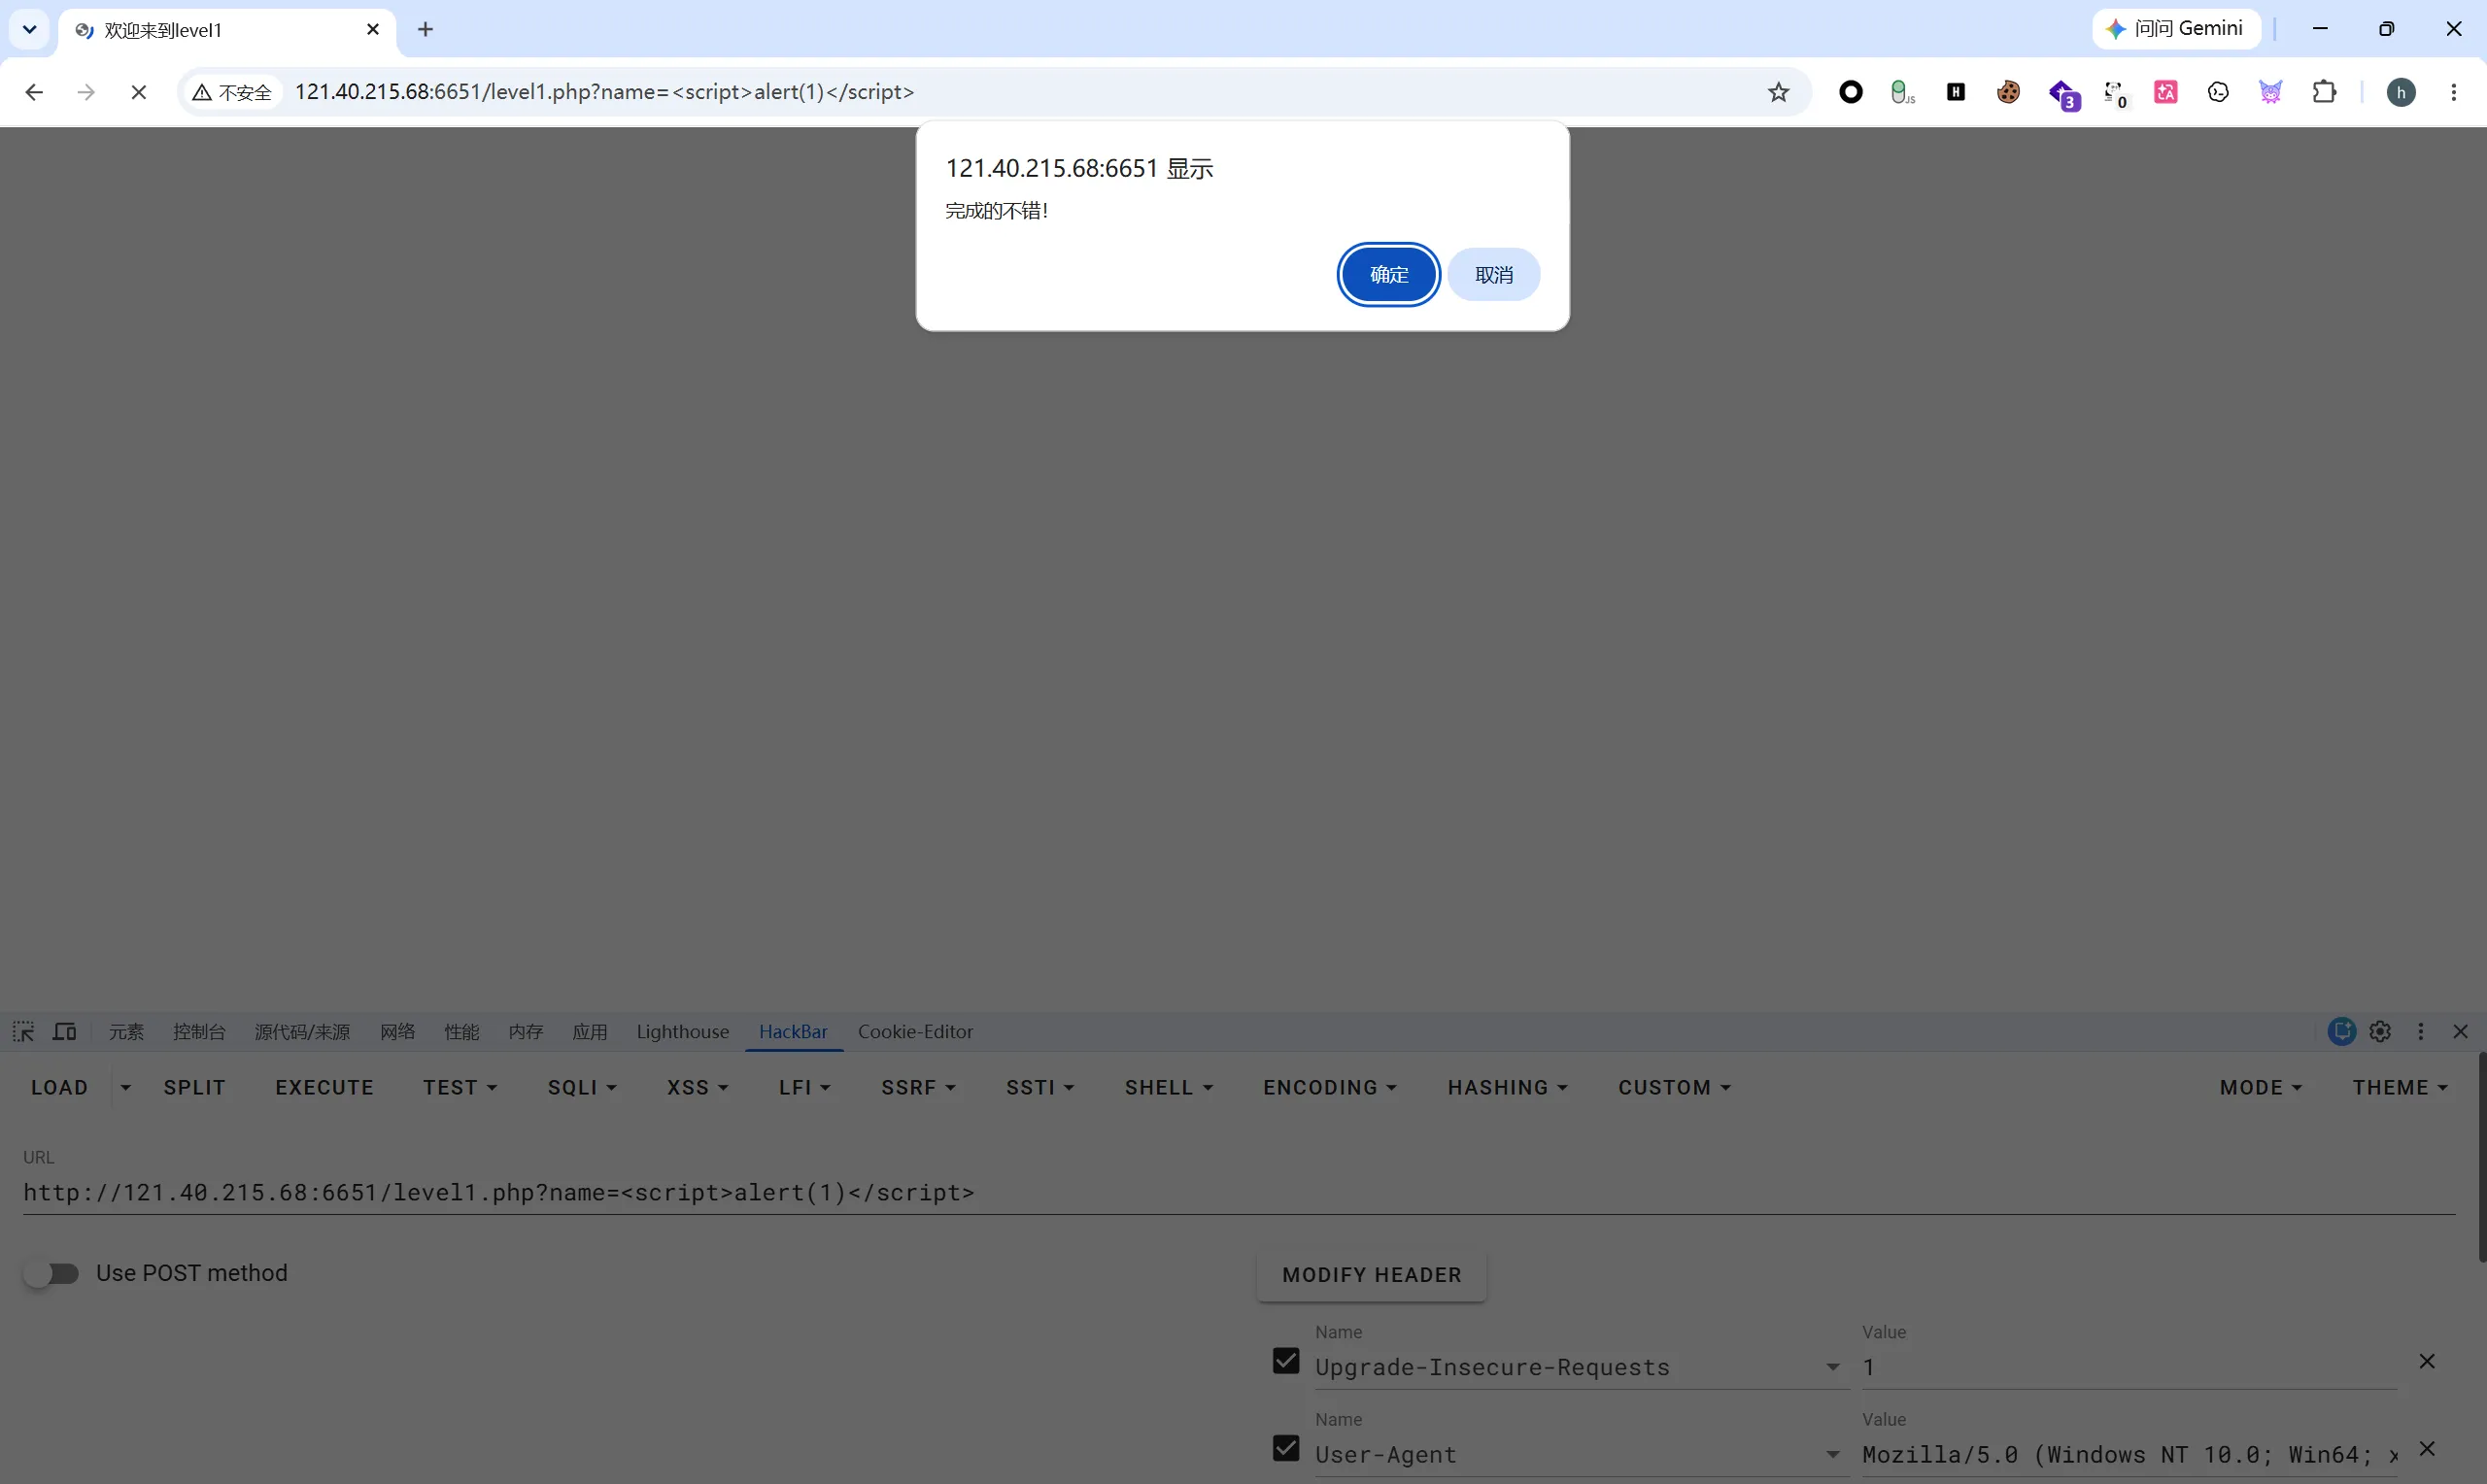Open the tab search dropdown arrow

tap(30, 29)
